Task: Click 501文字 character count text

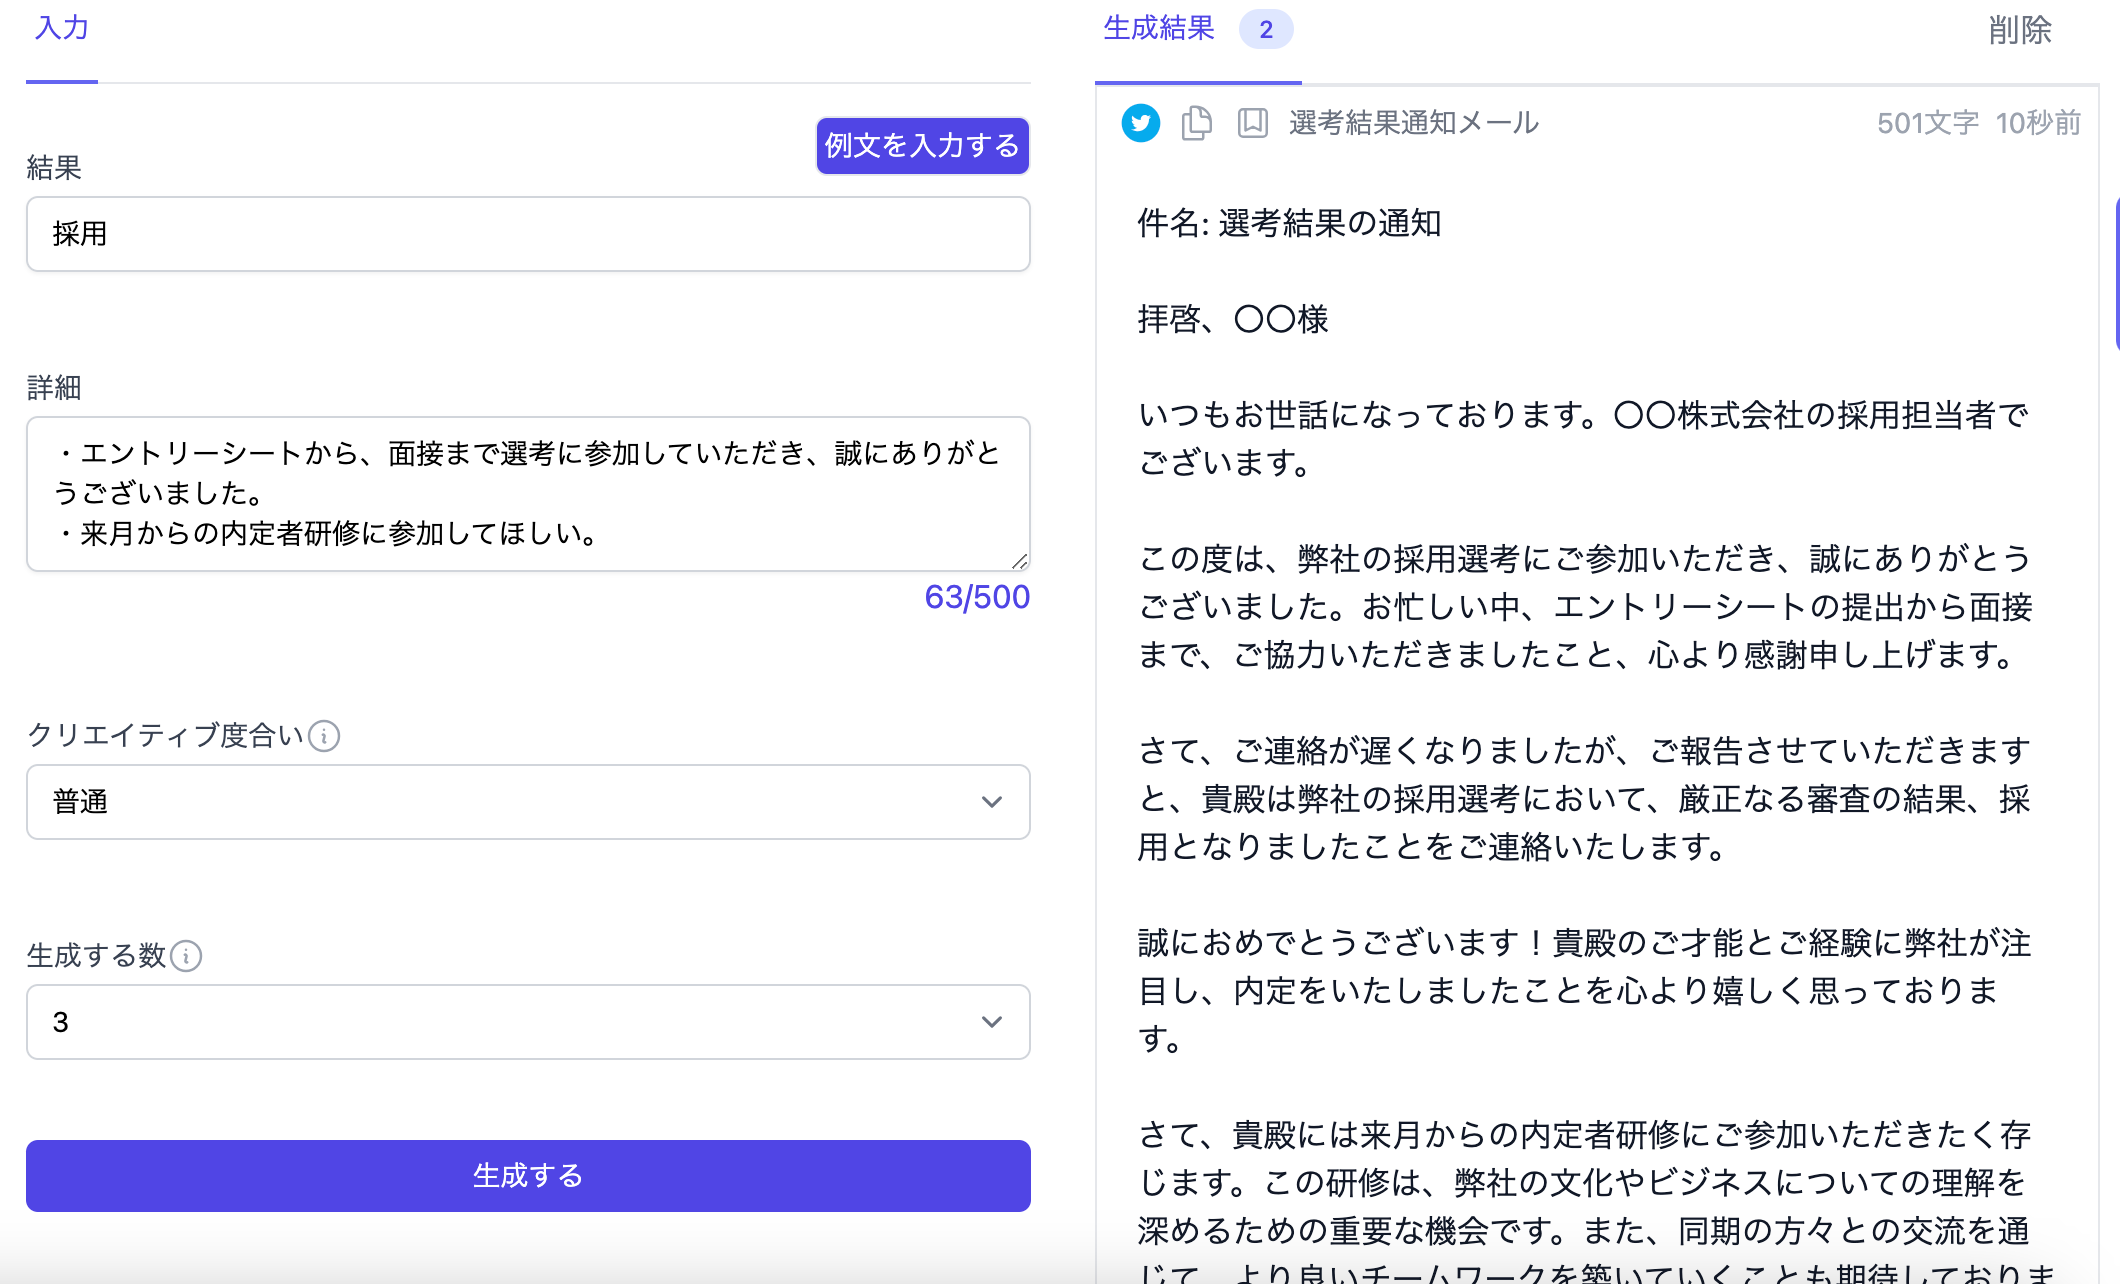Action: (1928, 123)
